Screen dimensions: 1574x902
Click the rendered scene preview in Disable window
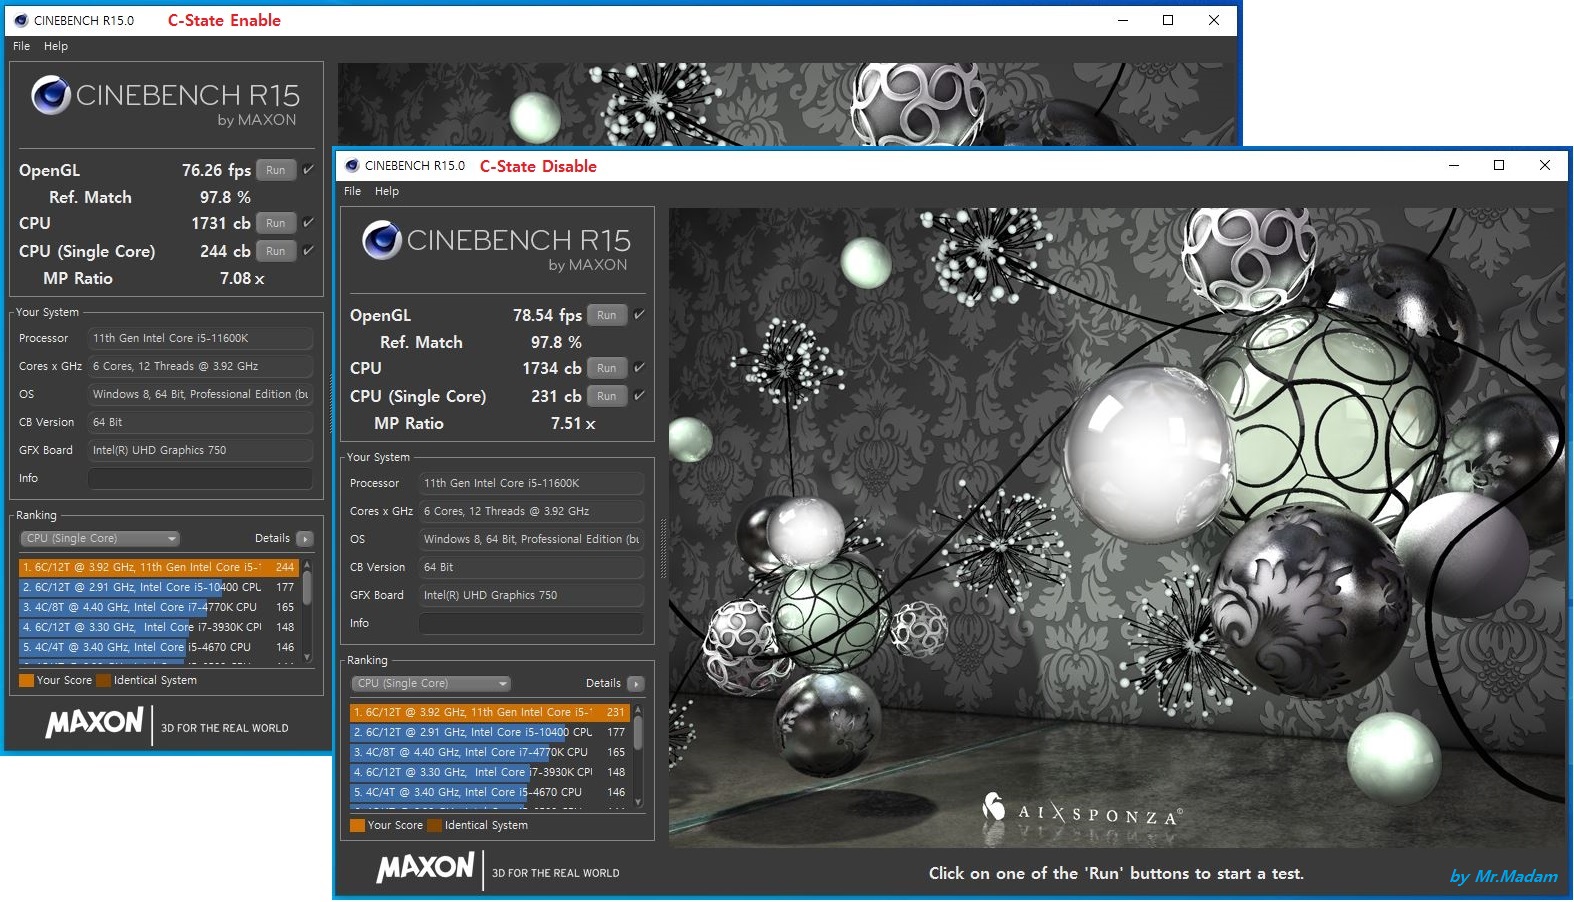coord(1117,528)
